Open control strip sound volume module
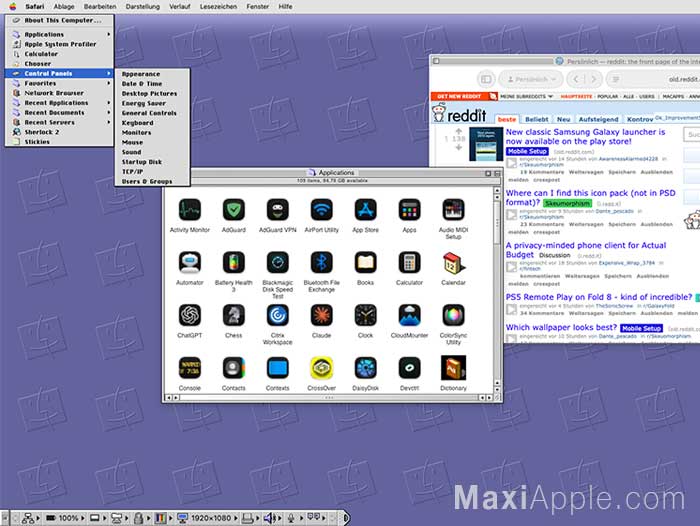This screenshot has width=700, height=526. pyautogui.click(x=271, y=518)
